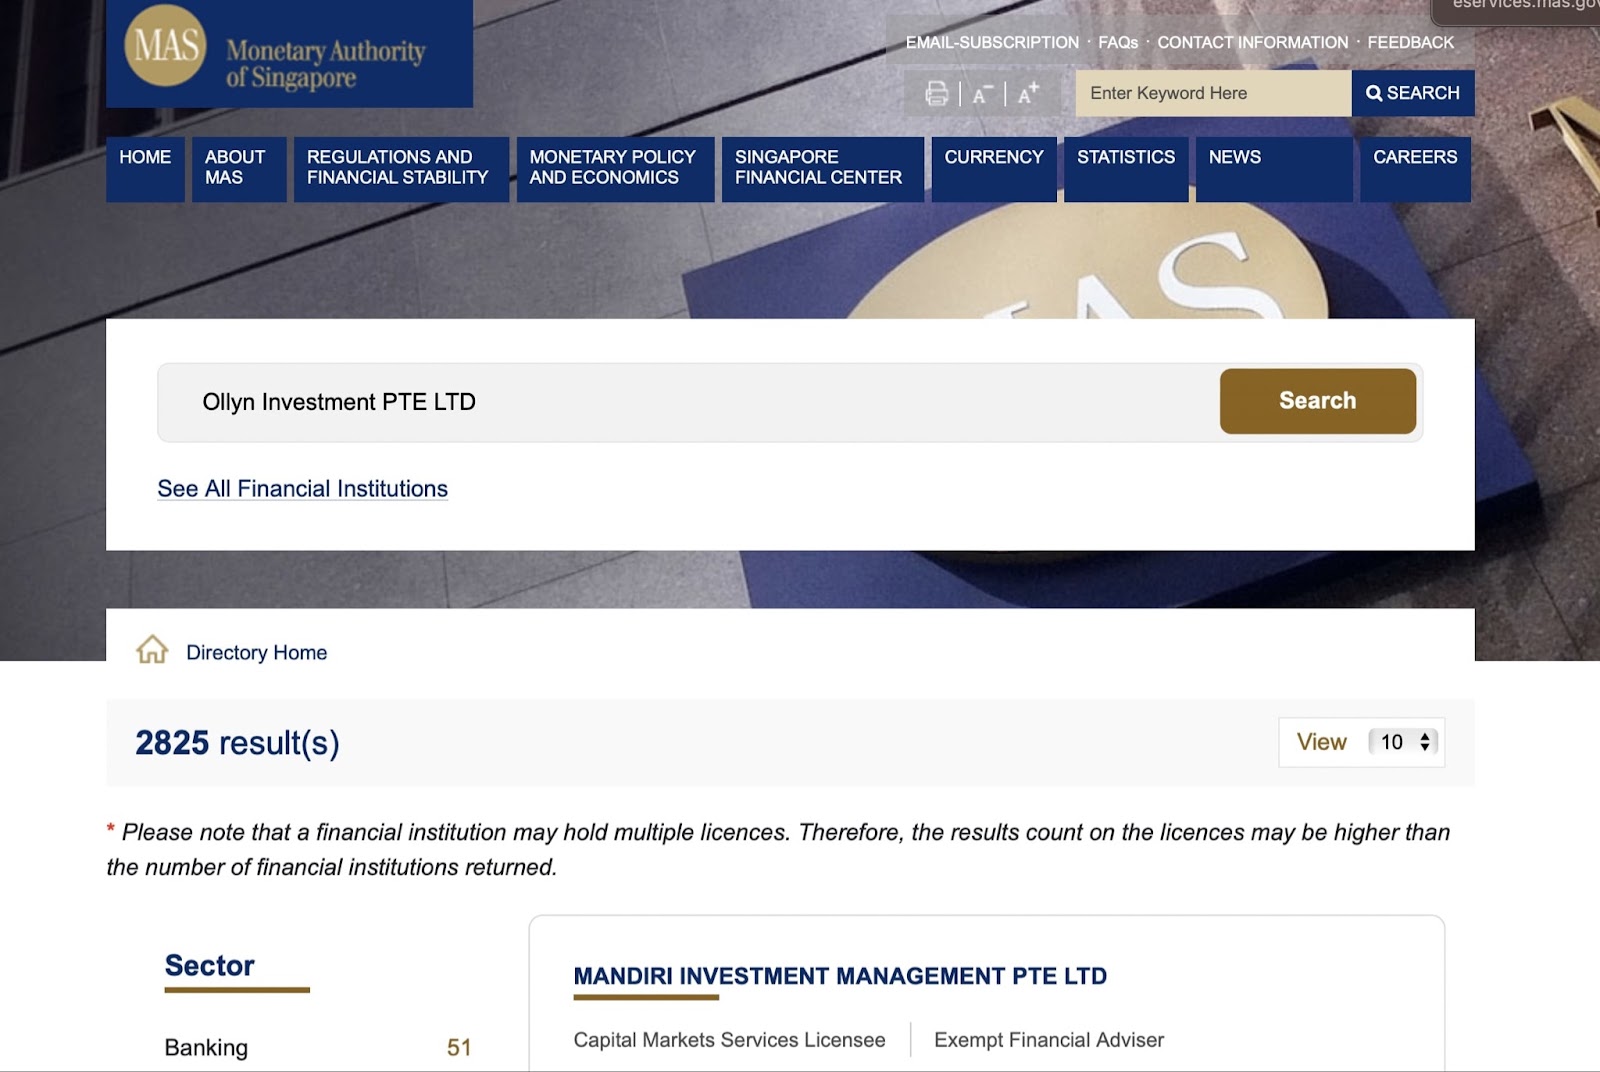Open the NEWS menu
Screen dimensions: 1600x1072
tap(1274, 169)
